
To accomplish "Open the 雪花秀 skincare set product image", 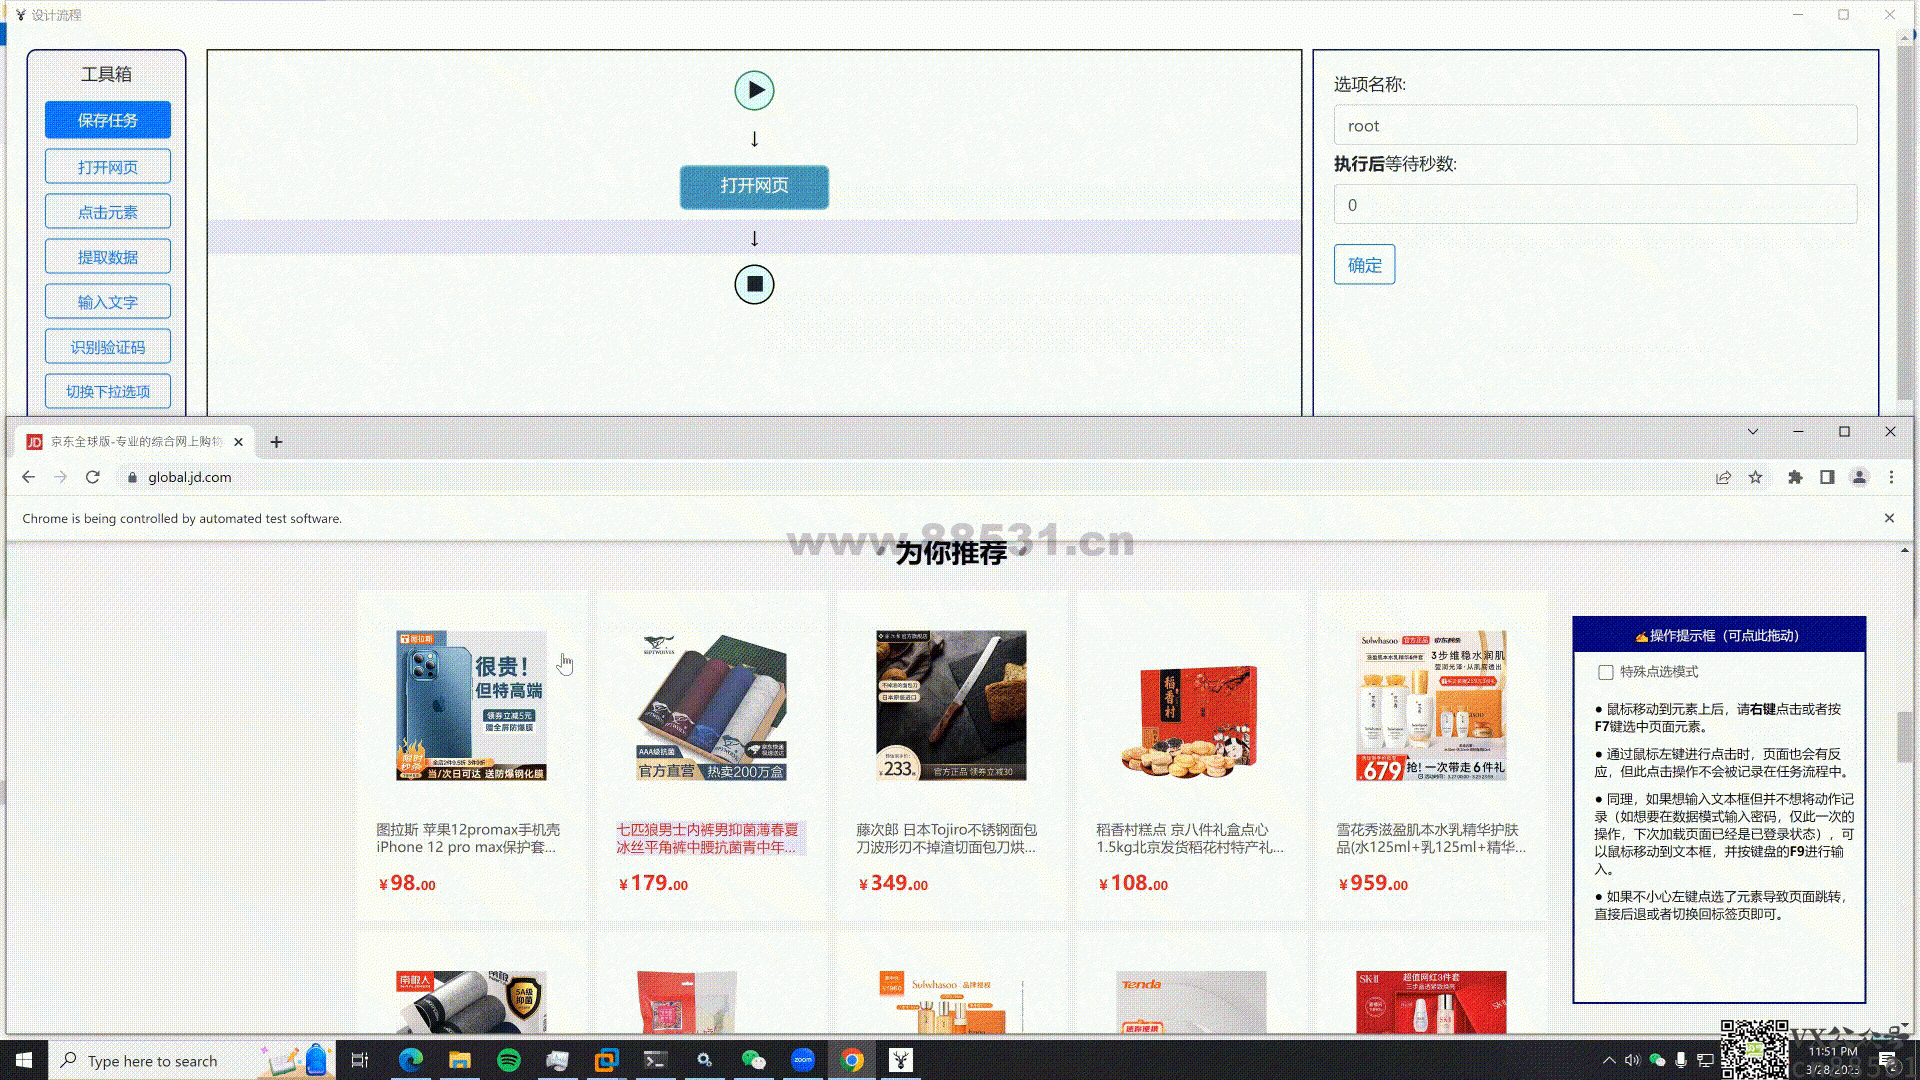I will 1431,705.
